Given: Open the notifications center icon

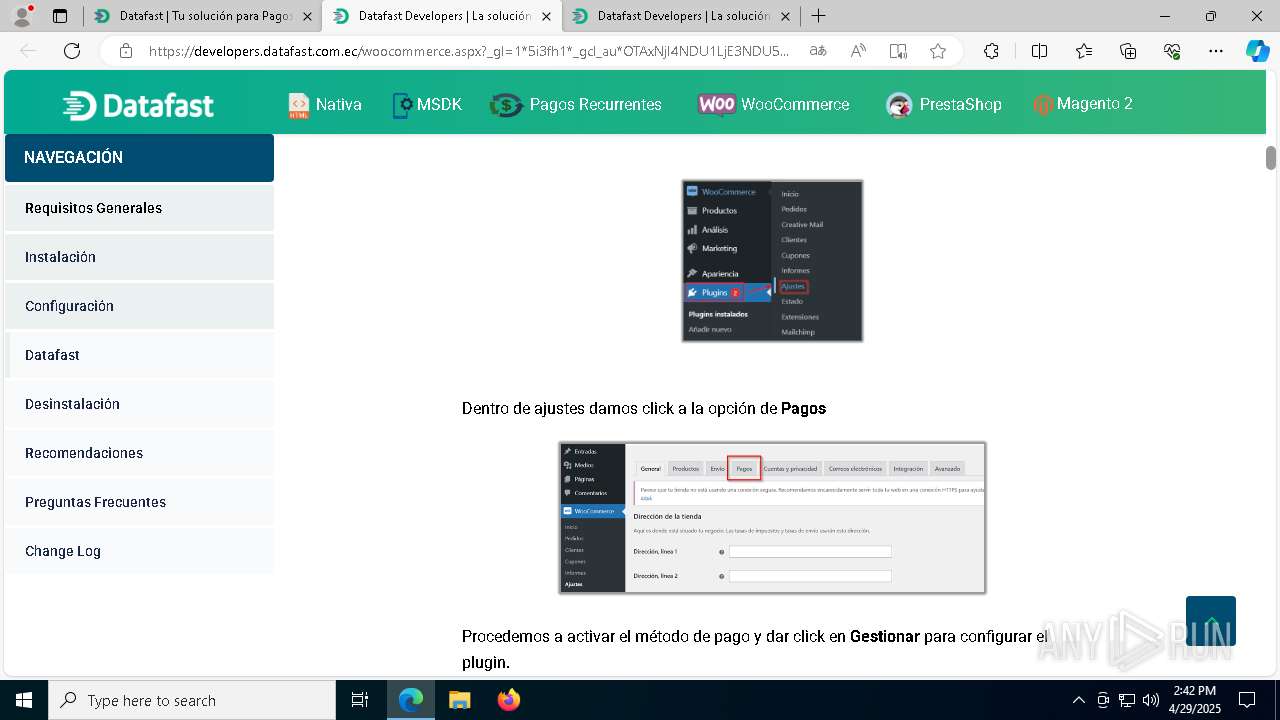Looking at the screenshot, I should [x=1247, y=700].
